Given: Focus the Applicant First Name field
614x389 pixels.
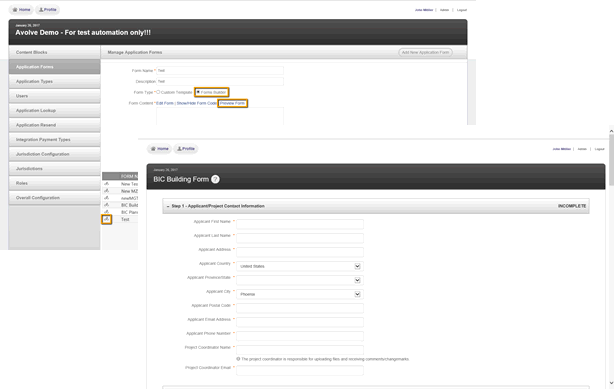Looking at the screenshot, I should [x=300, y=224].
